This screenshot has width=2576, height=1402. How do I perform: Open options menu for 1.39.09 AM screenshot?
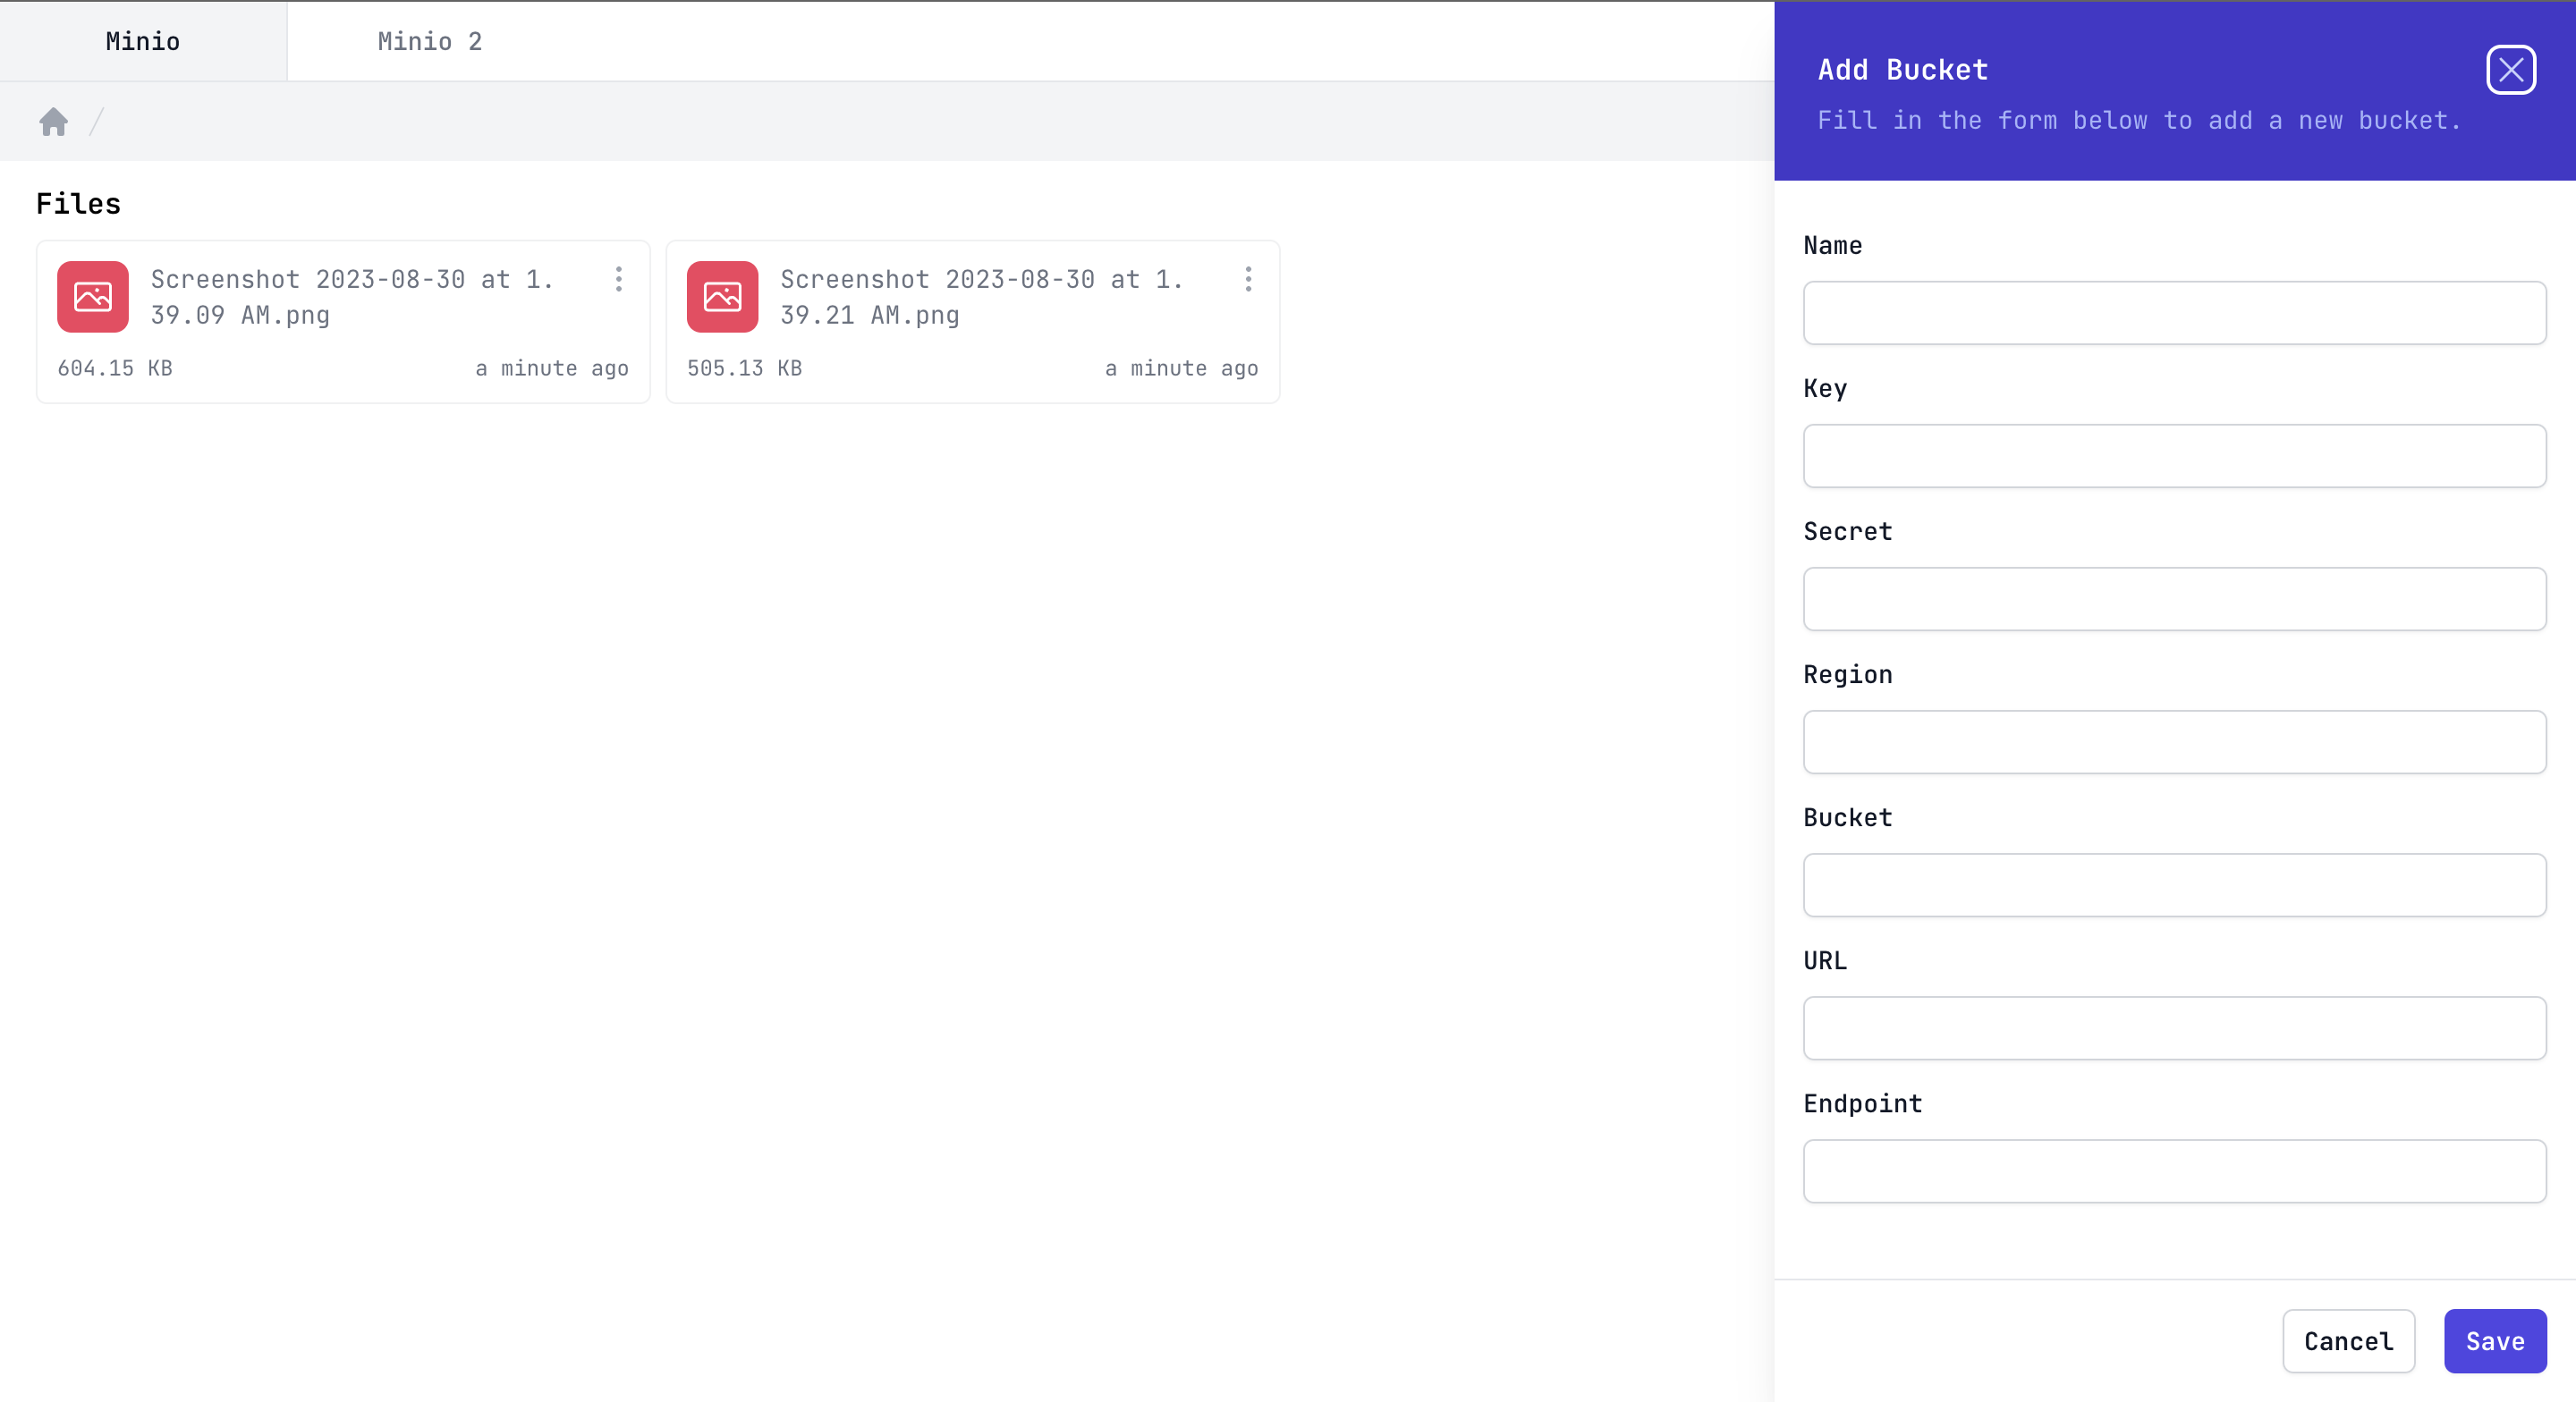(x=619, y=279)
